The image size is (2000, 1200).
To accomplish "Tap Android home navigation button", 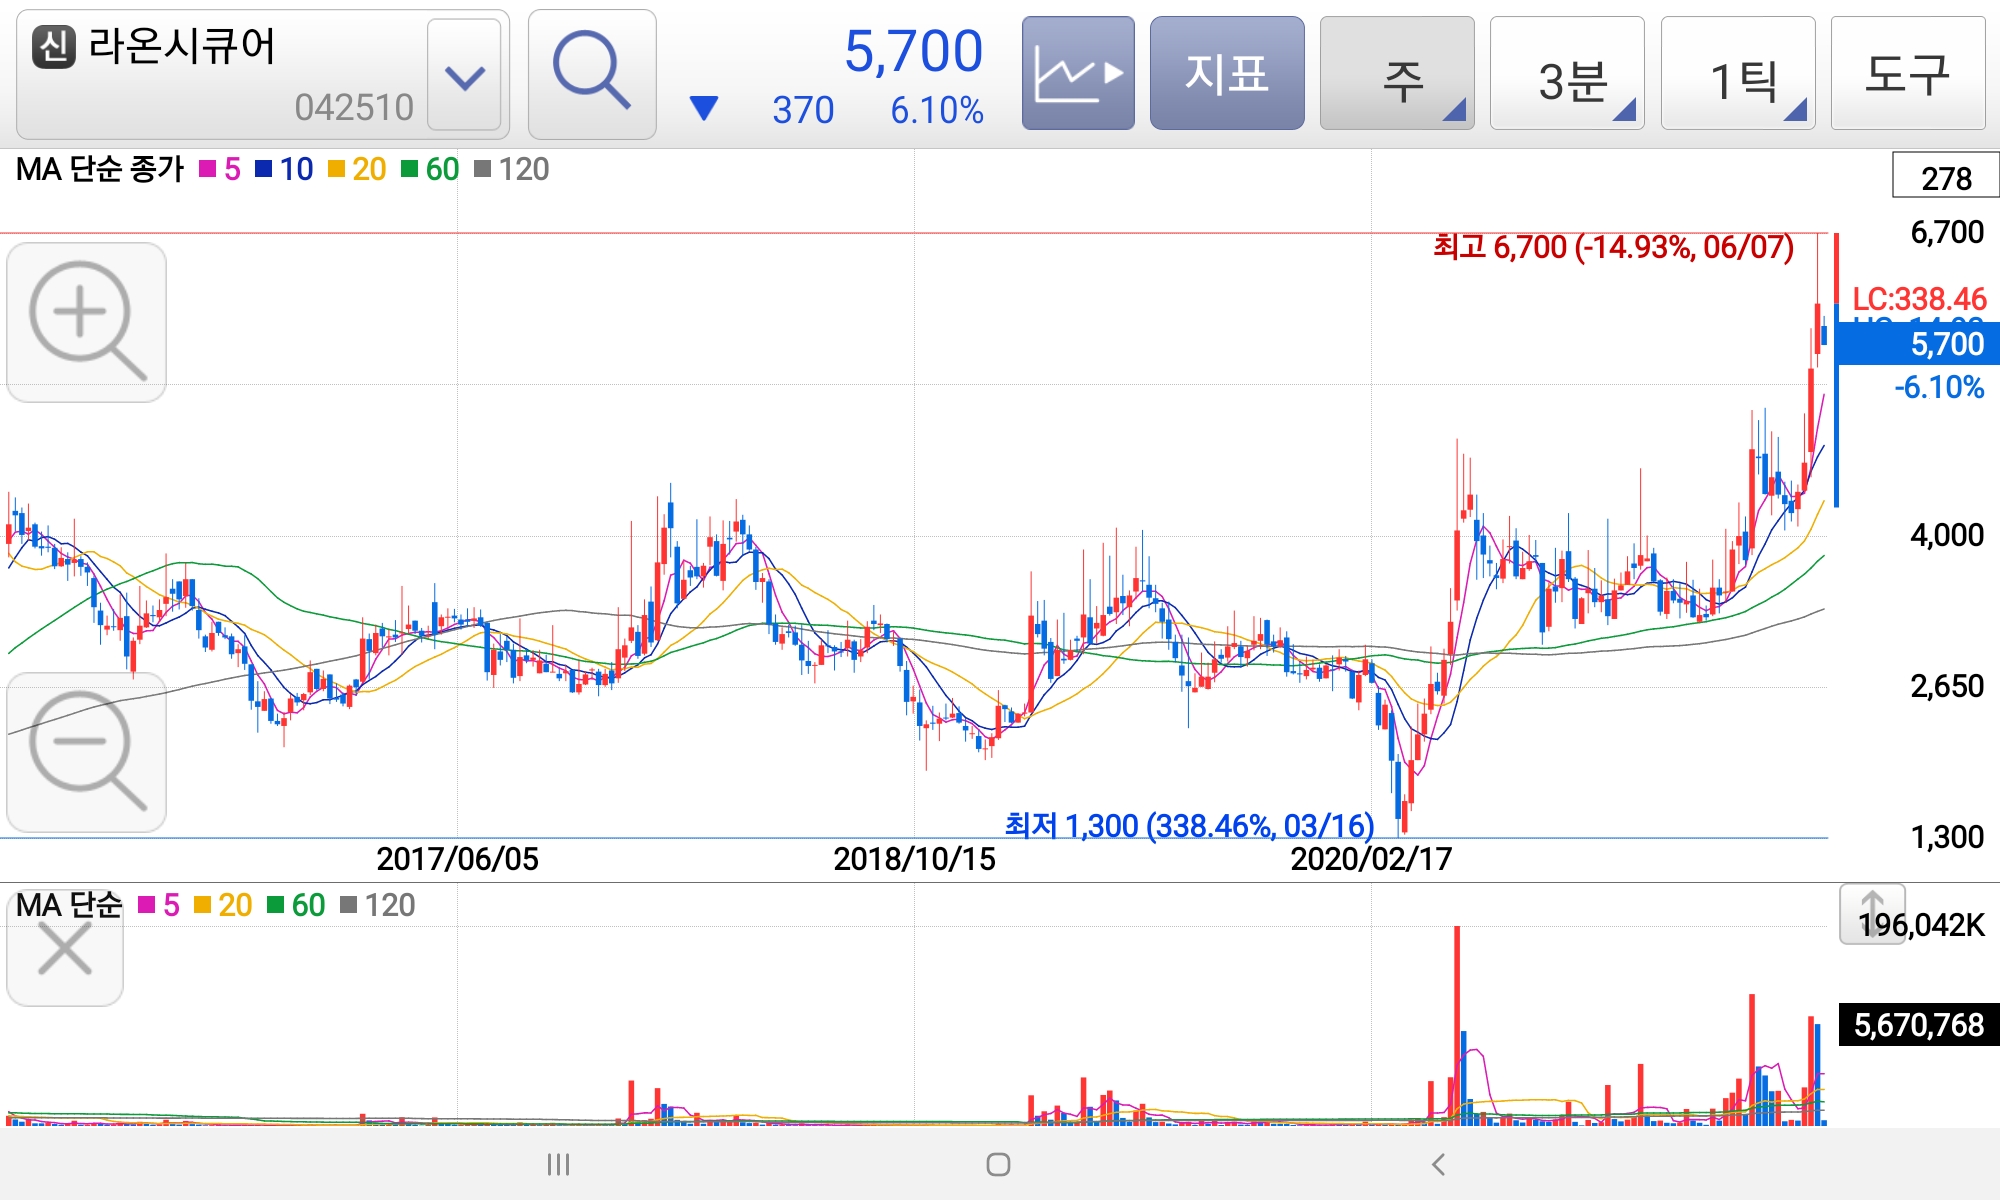I will click(998, 1164).
